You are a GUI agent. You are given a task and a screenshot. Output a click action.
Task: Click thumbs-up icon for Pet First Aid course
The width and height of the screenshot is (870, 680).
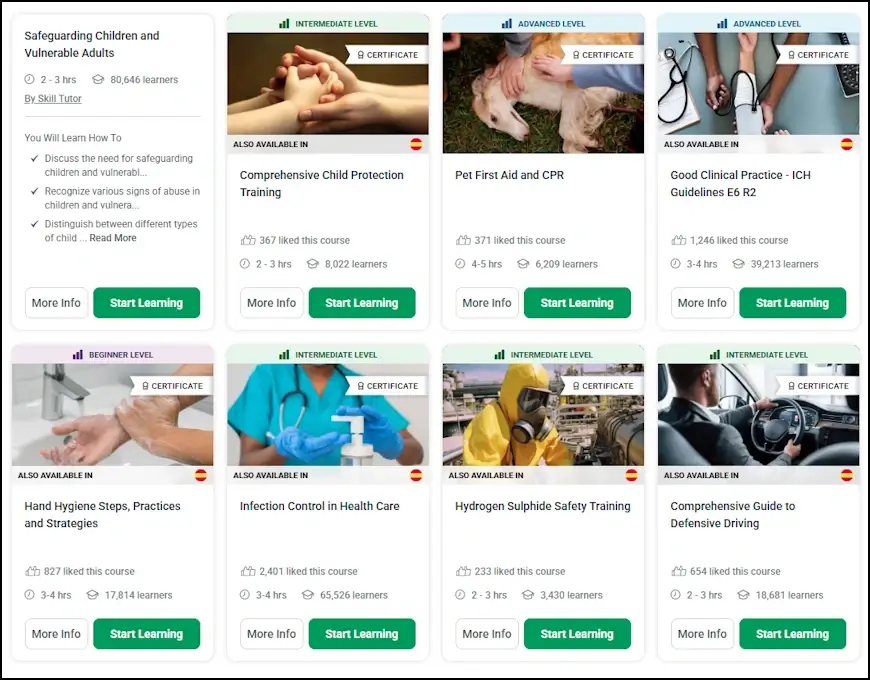[x=463, y=240]
